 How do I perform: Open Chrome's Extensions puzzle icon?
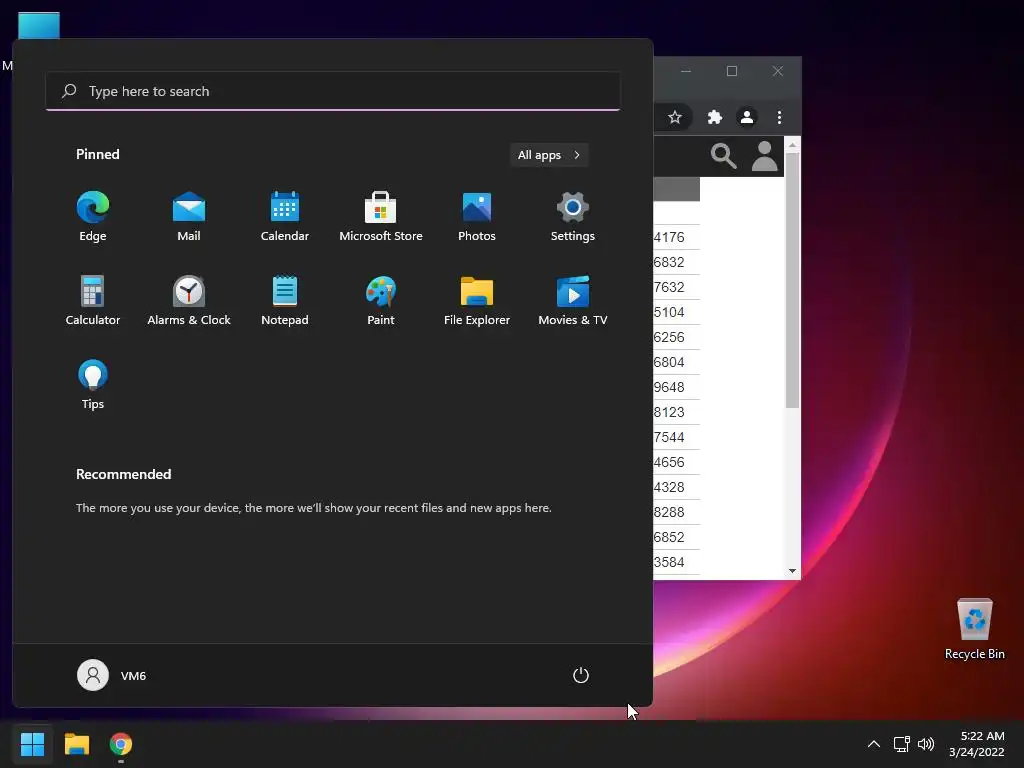pos(714,118)
